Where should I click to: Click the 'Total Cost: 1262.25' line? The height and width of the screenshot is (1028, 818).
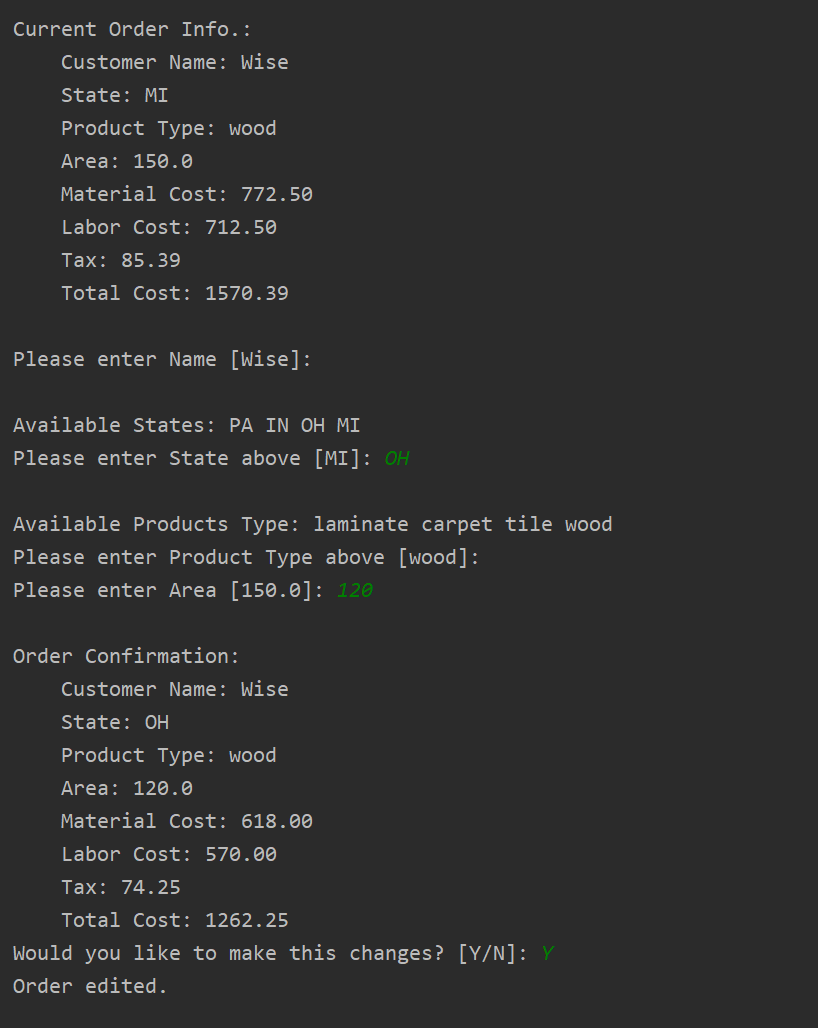click(174, 920)
